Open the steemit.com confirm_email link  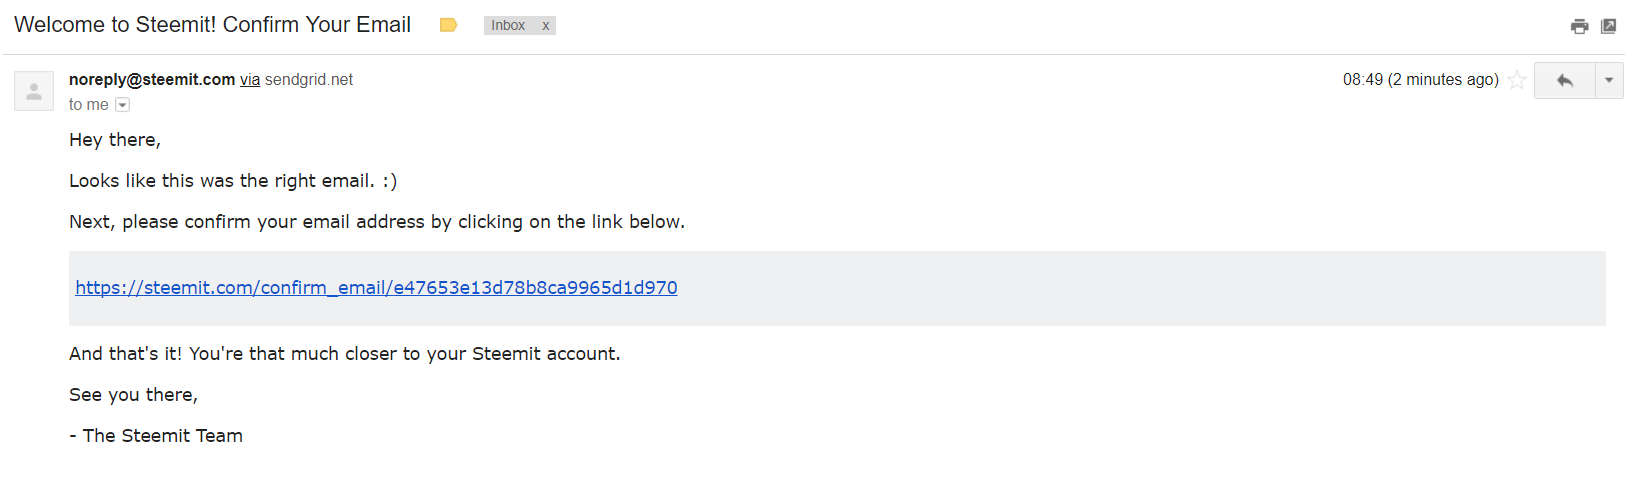(x=376, y=288)
